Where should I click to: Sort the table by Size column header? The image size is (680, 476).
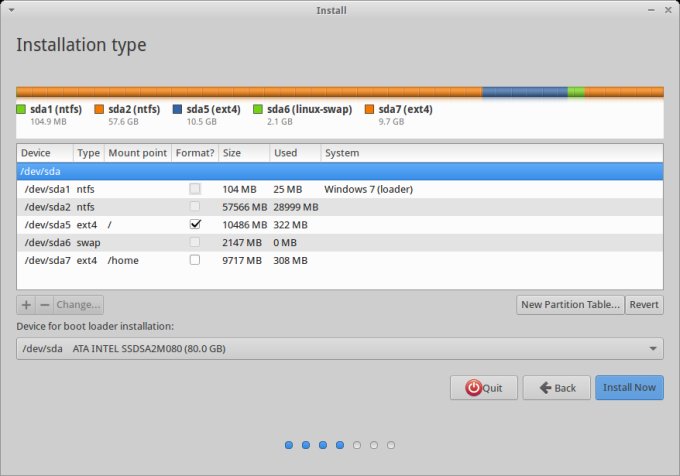[243, 153]
